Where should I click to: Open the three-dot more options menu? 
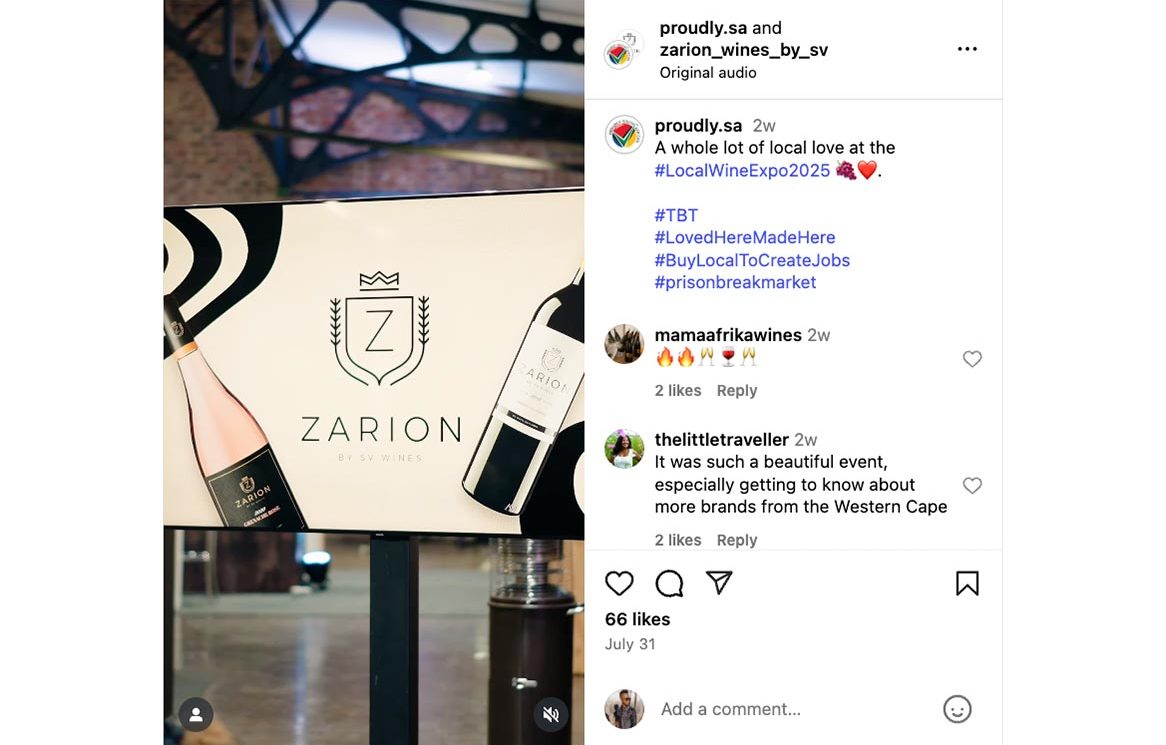pyautogui.click(x=967, y=49)
